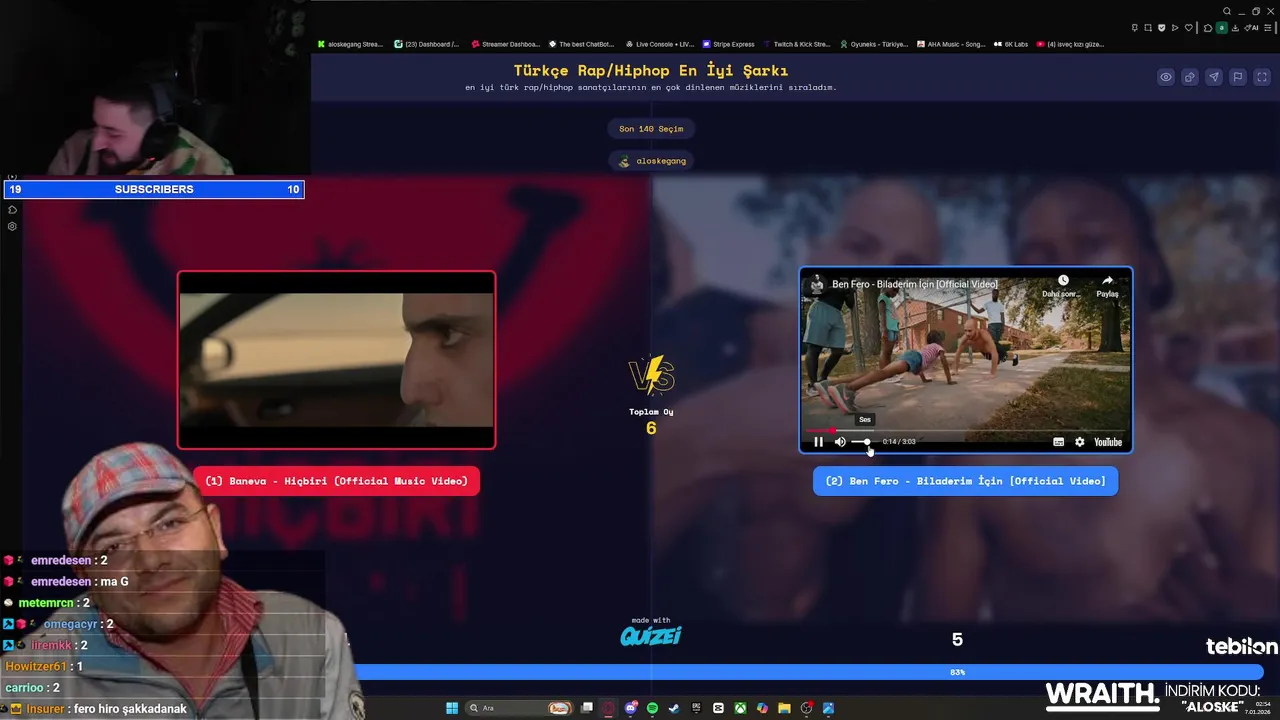Adjust the YouTube volume slider
Screen dimensions: 1280x720
pyautogui.click(x=861, y=442)
